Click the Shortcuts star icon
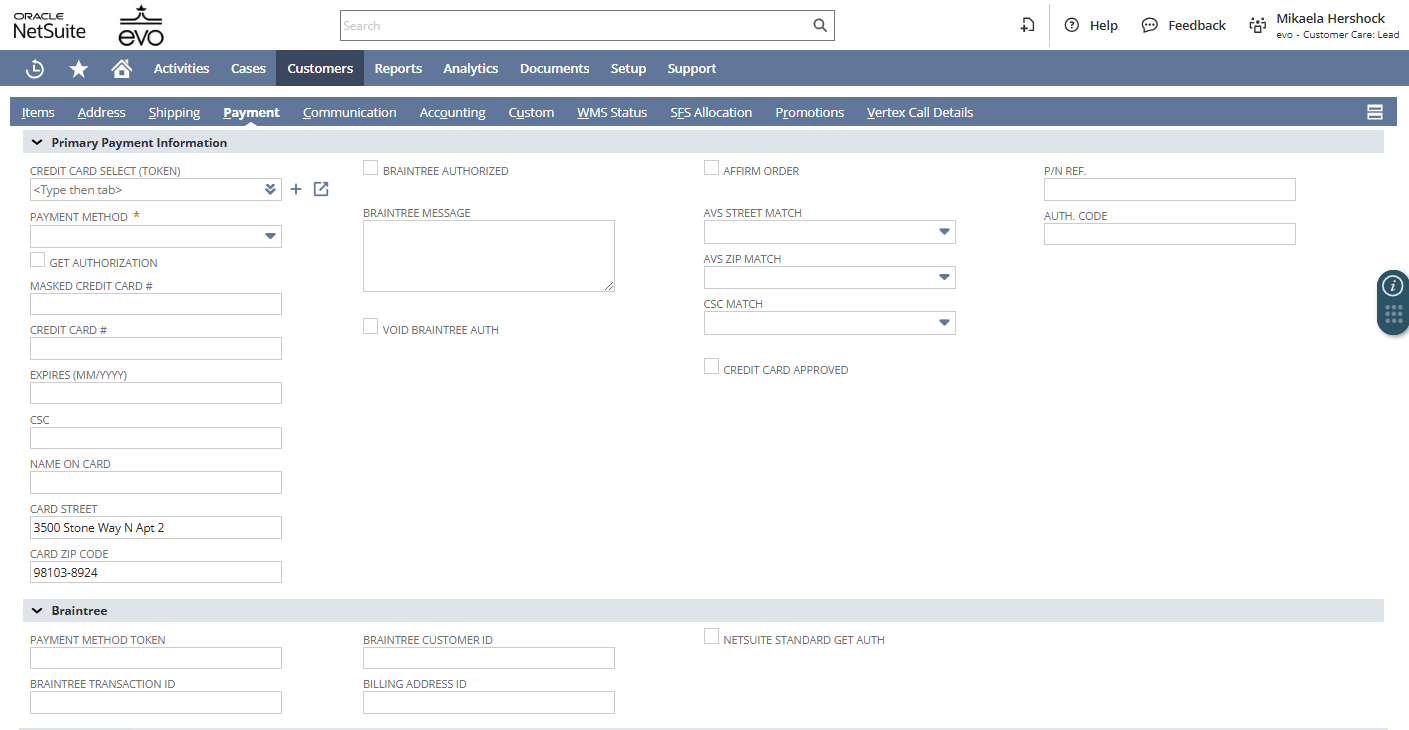Viewport: 1409px width, 730px height. pos(78,69)
